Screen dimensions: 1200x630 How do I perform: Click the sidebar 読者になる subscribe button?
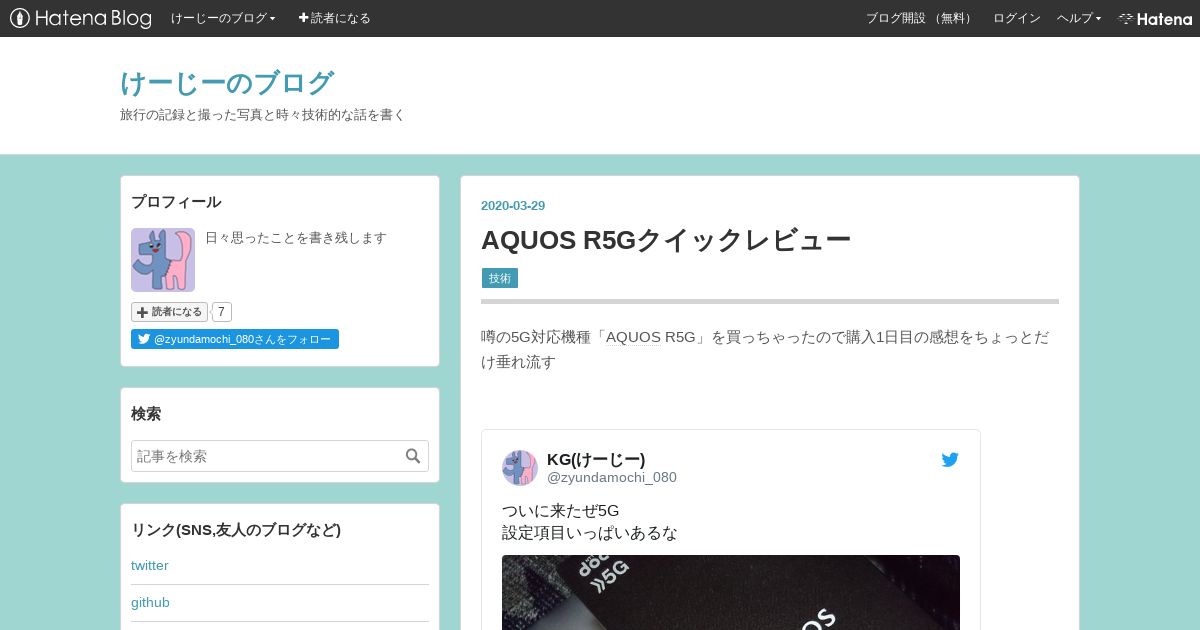pos(169,312)
